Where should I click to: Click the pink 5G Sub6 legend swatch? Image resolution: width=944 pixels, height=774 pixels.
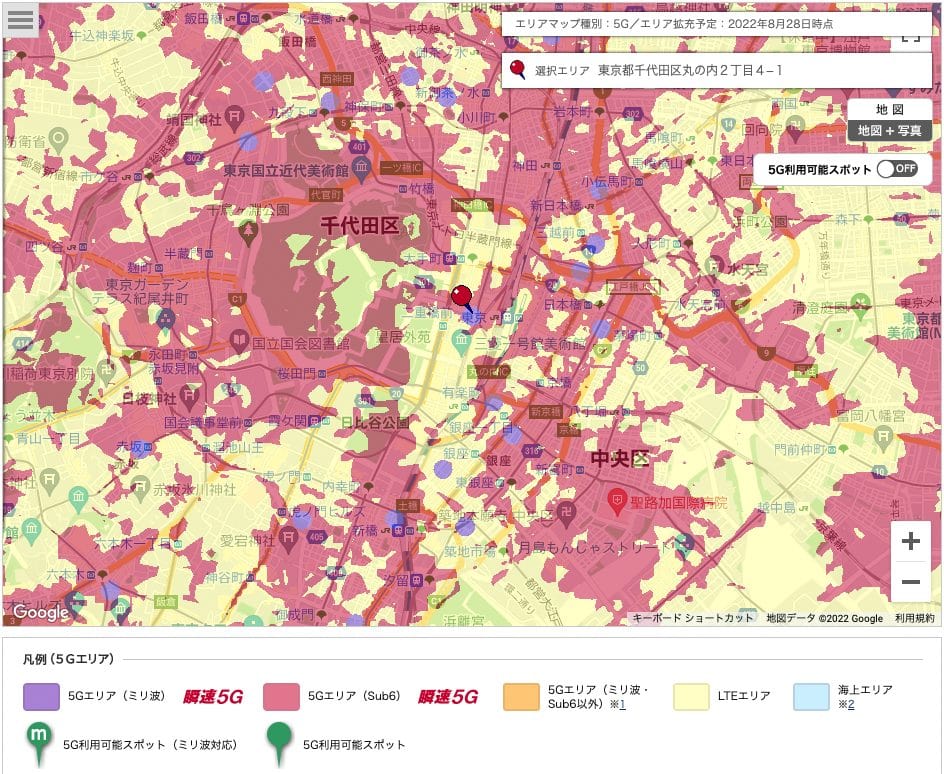click(x=281, y=697)
